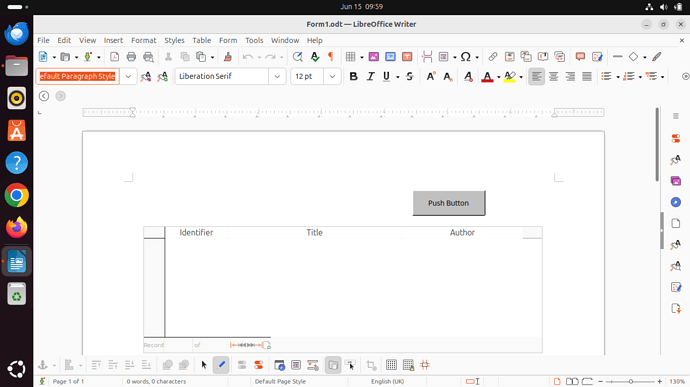This screenshot has height=387, width=690.
Task: Insert special character Omega icon
Action: [466, 57]
